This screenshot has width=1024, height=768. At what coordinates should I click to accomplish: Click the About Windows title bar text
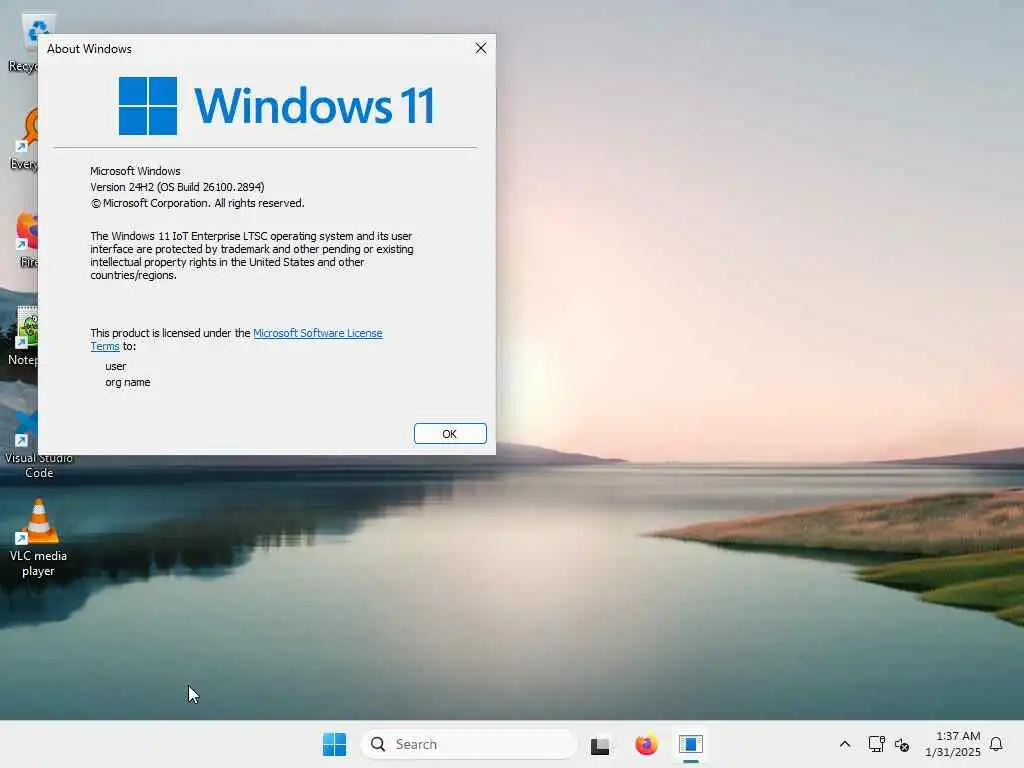tap(89, 49)
